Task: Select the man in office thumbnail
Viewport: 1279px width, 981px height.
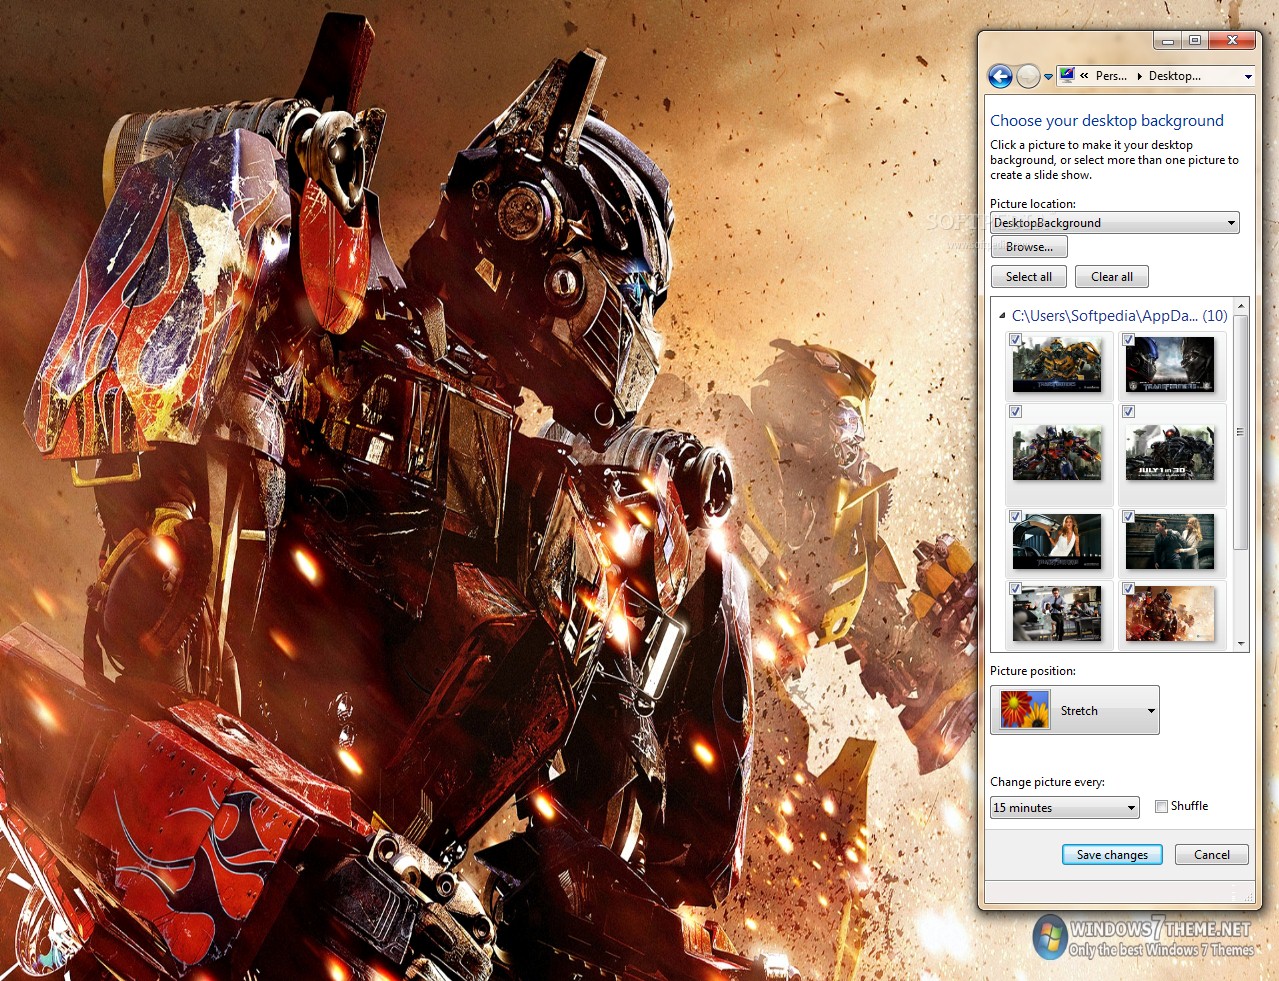Action: tap(1057, 613)
